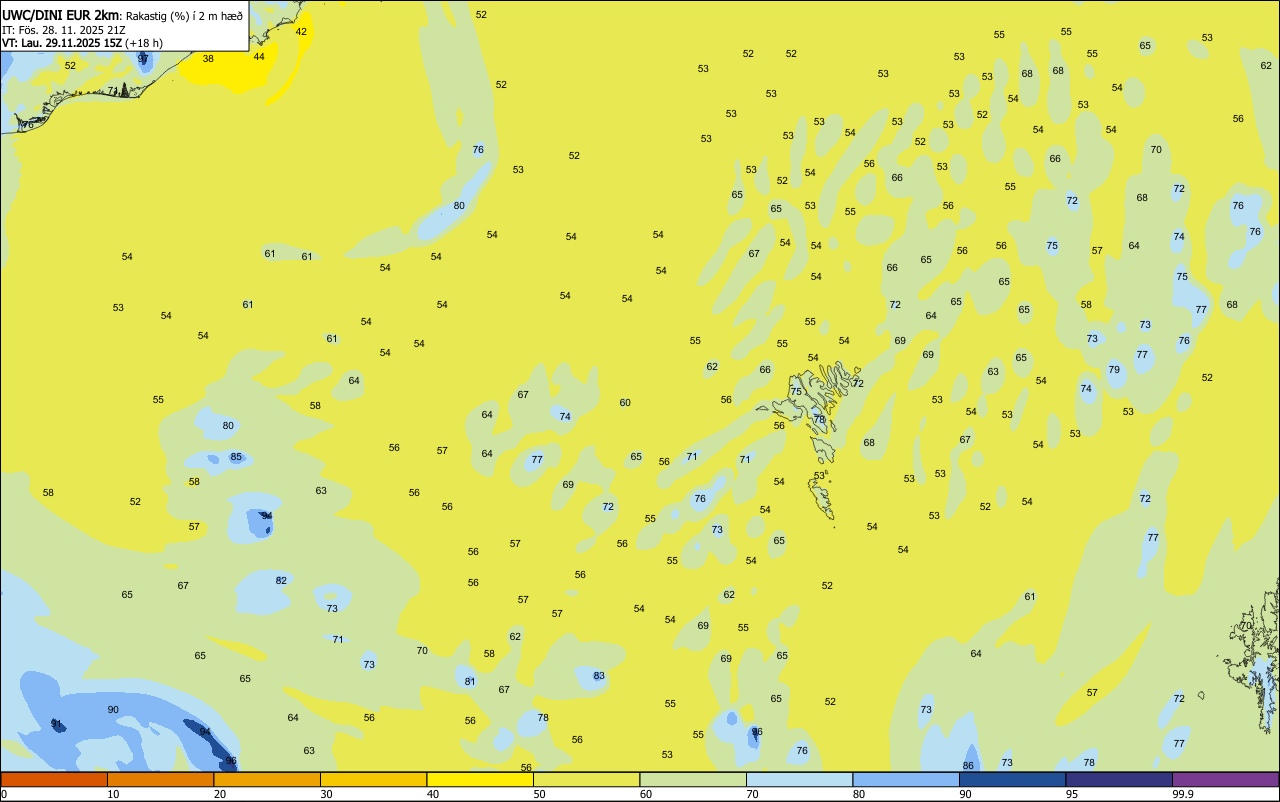
Task: Select the navy 95–99.9 legend block
Action: 1119,779
